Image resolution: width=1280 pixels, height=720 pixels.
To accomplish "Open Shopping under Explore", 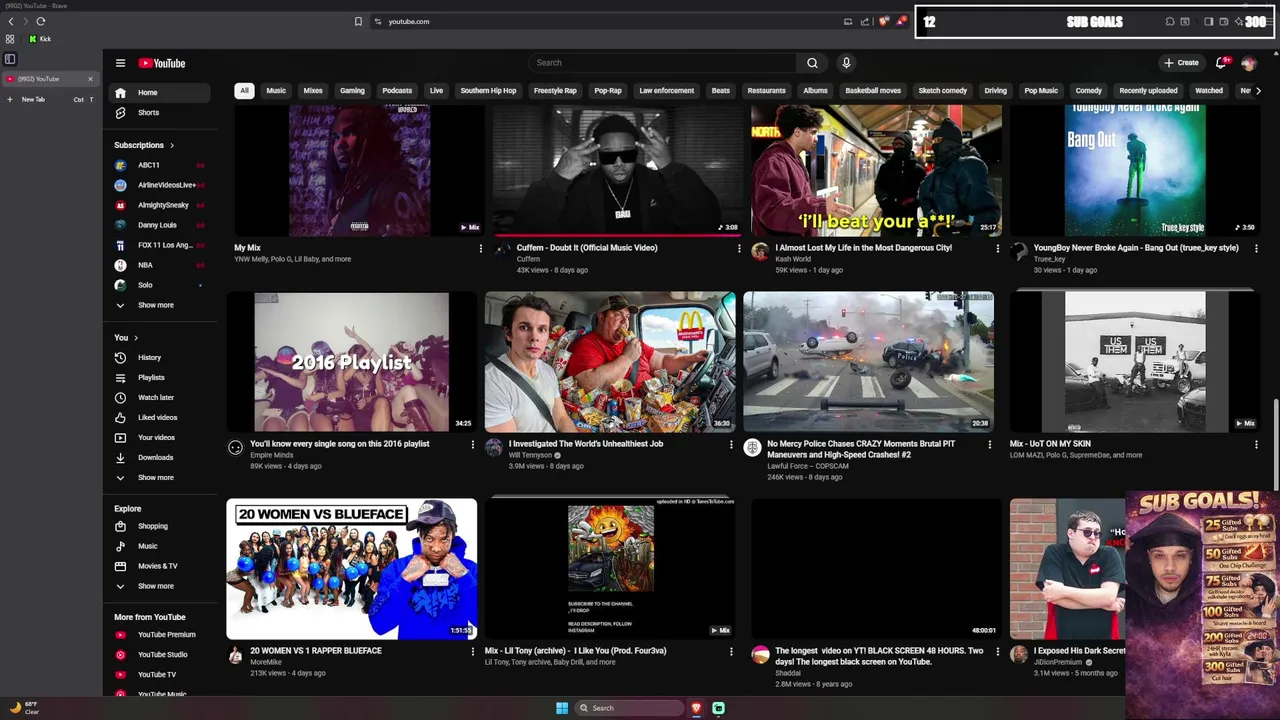I will tap(160, 526).
